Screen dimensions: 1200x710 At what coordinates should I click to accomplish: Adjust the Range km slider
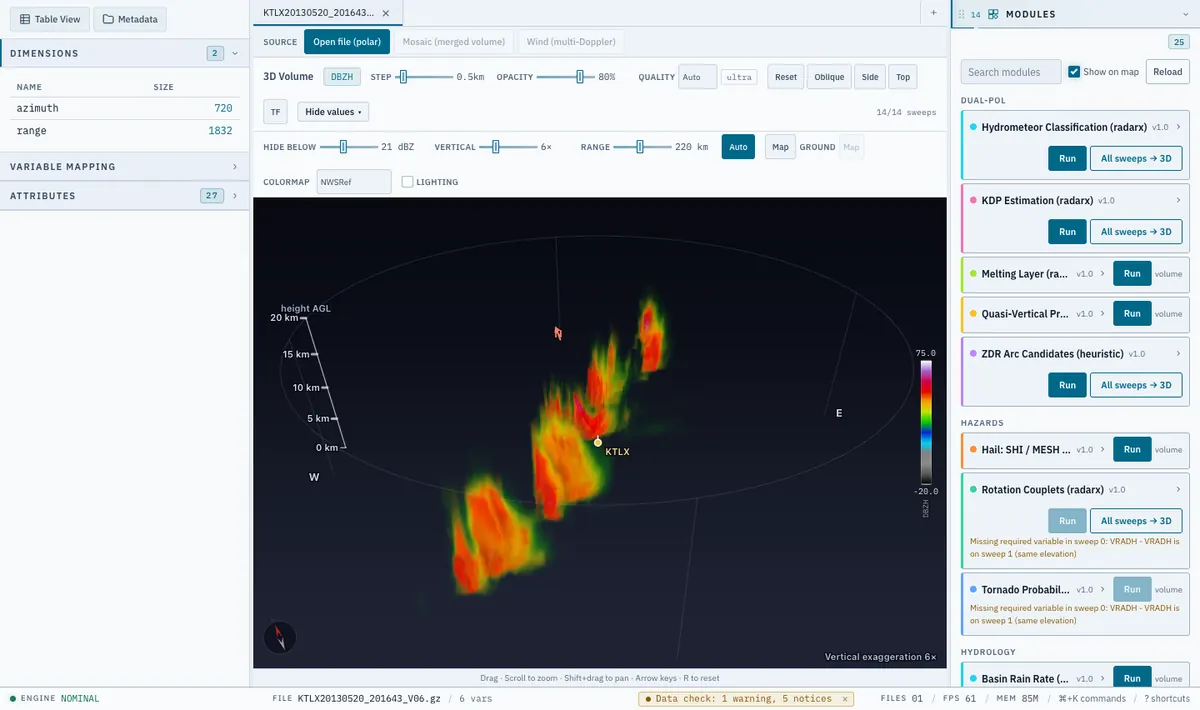point(642,147)
